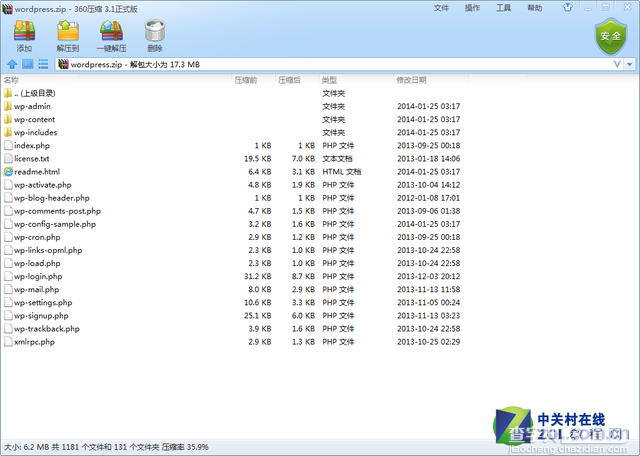Select the wp-trackback.php file name

47,329
